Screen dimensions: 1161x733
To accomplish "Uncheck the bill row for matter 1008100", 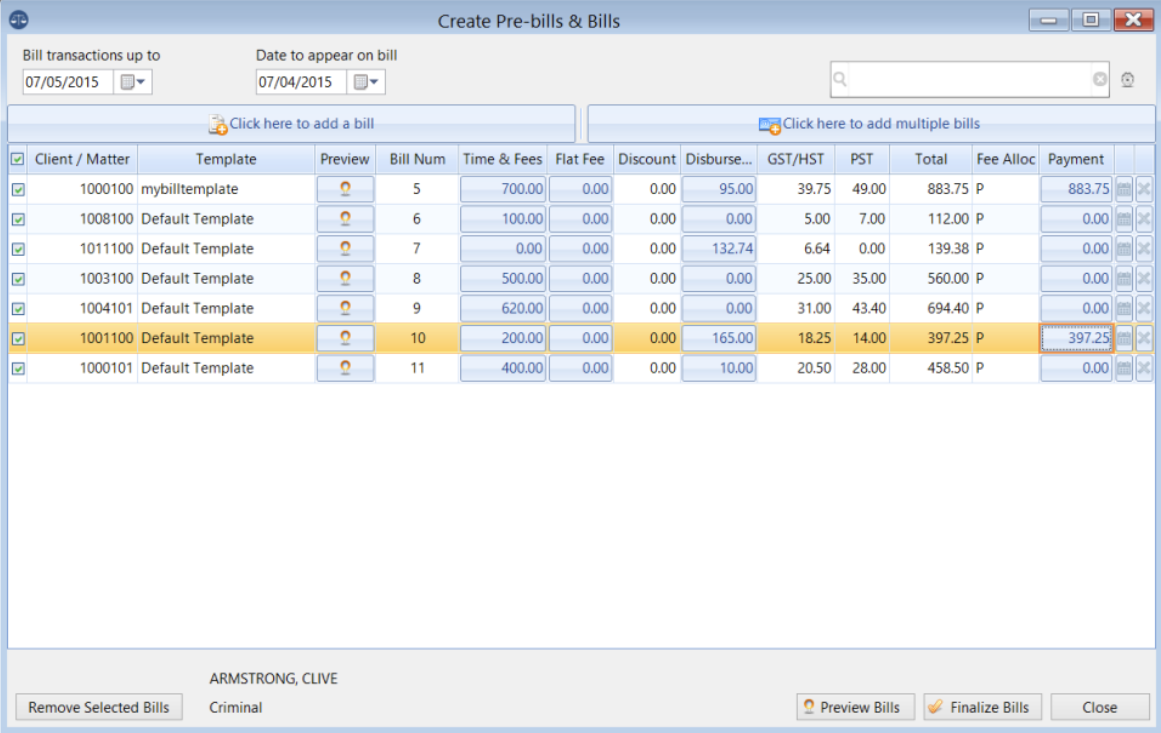I will coord(16,218).
